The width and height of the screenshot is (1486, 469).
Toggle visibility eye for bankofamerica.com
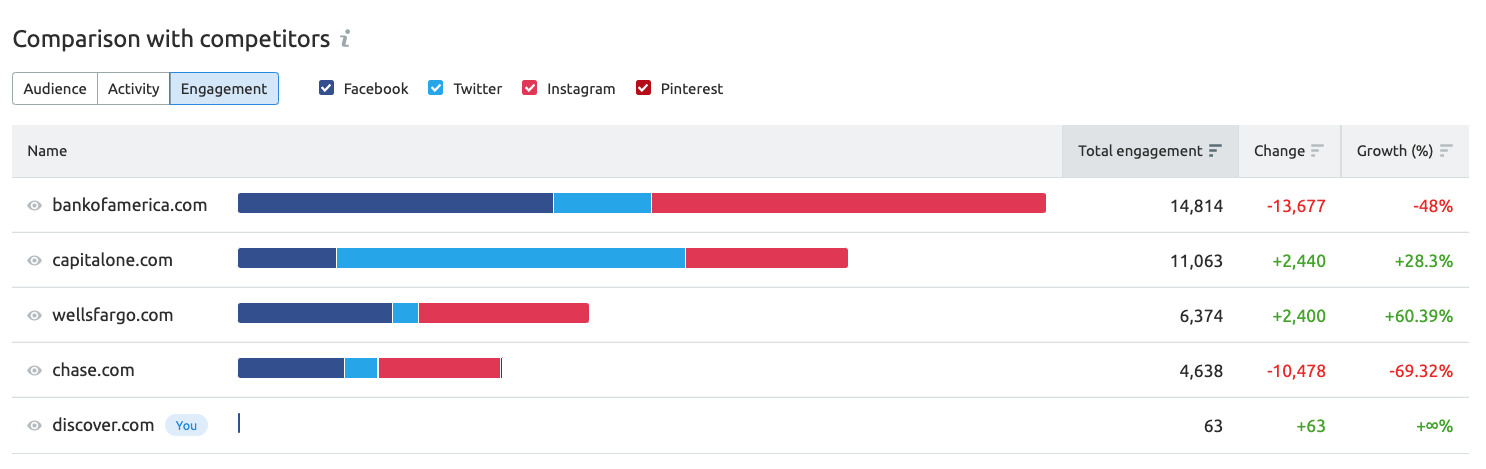pyautogui.click(x=34, y=205)
